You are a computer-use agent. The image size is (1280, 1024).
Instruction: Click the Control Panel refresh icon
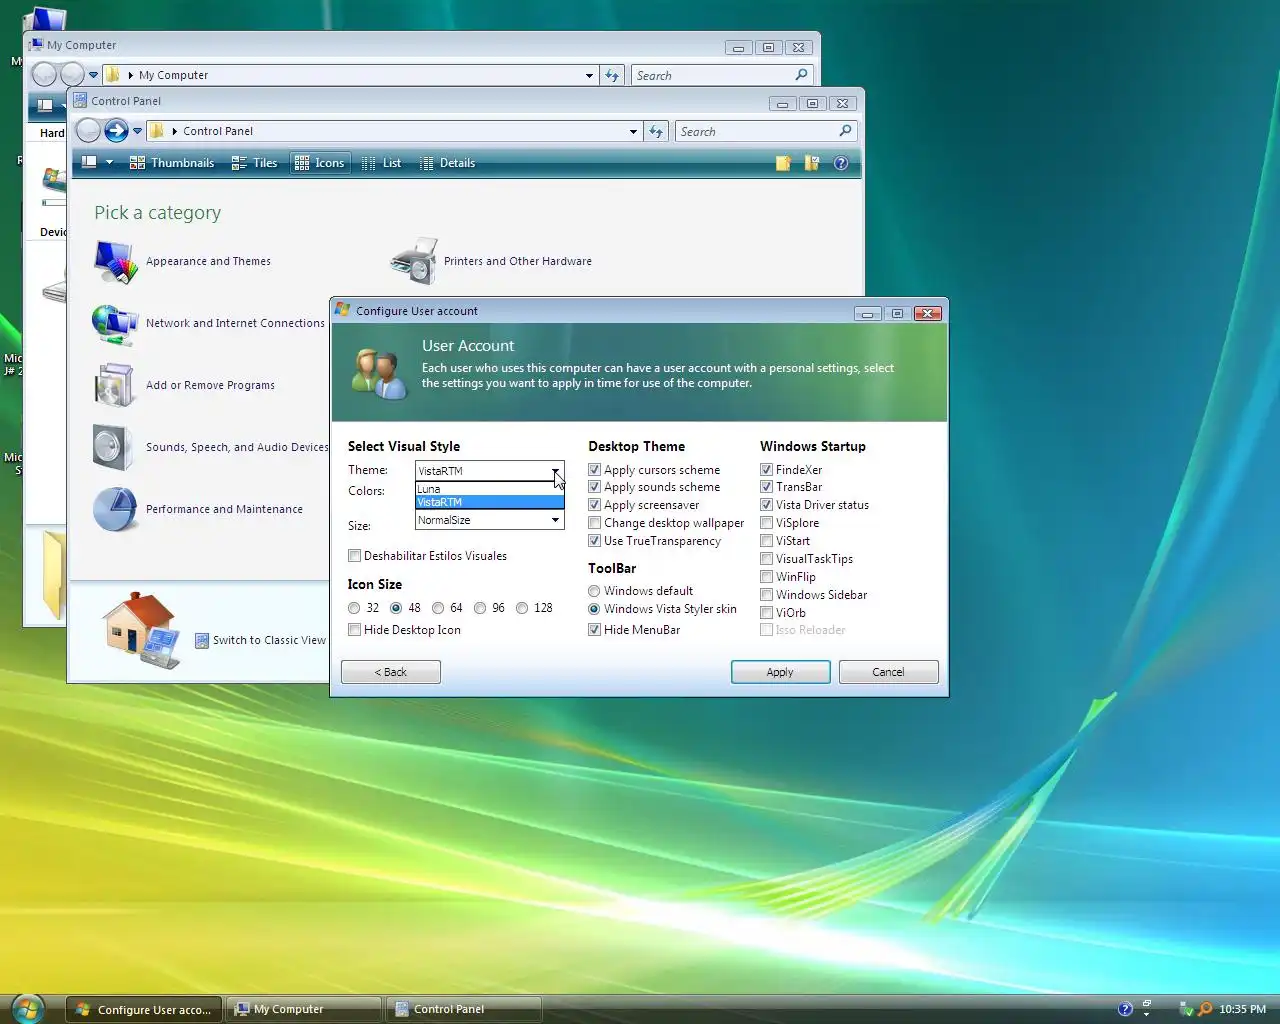click(656, 131)
